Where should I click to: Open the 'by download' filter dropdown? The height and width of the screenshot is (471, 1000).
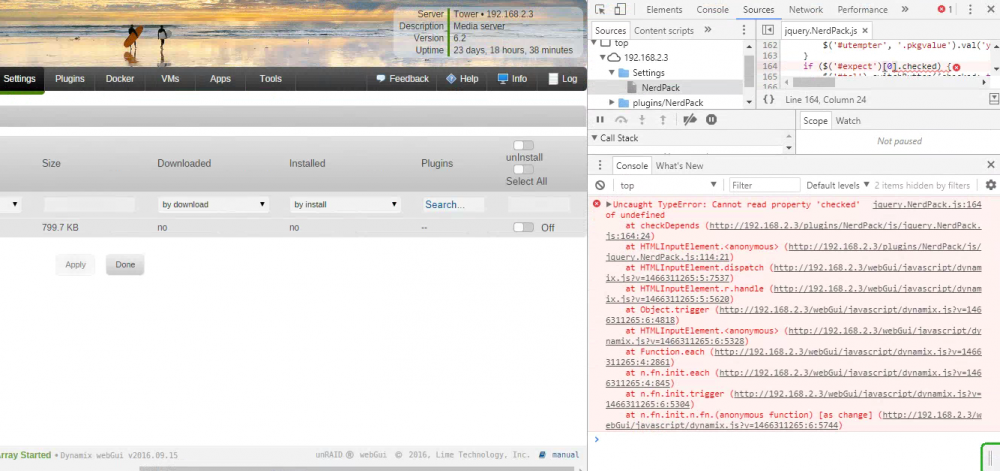coord(213,205)
